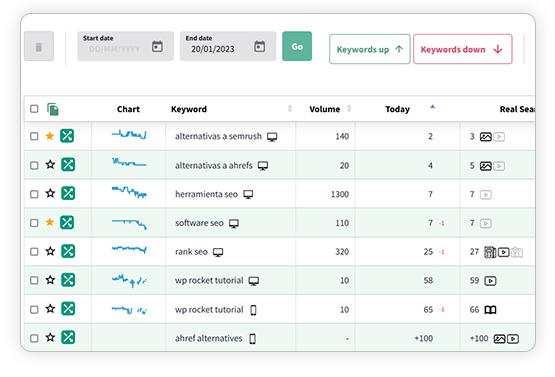The width and height of the screenshot is (555, 377).
Task: Filter by Keywords up
Action: coord(370,49)
